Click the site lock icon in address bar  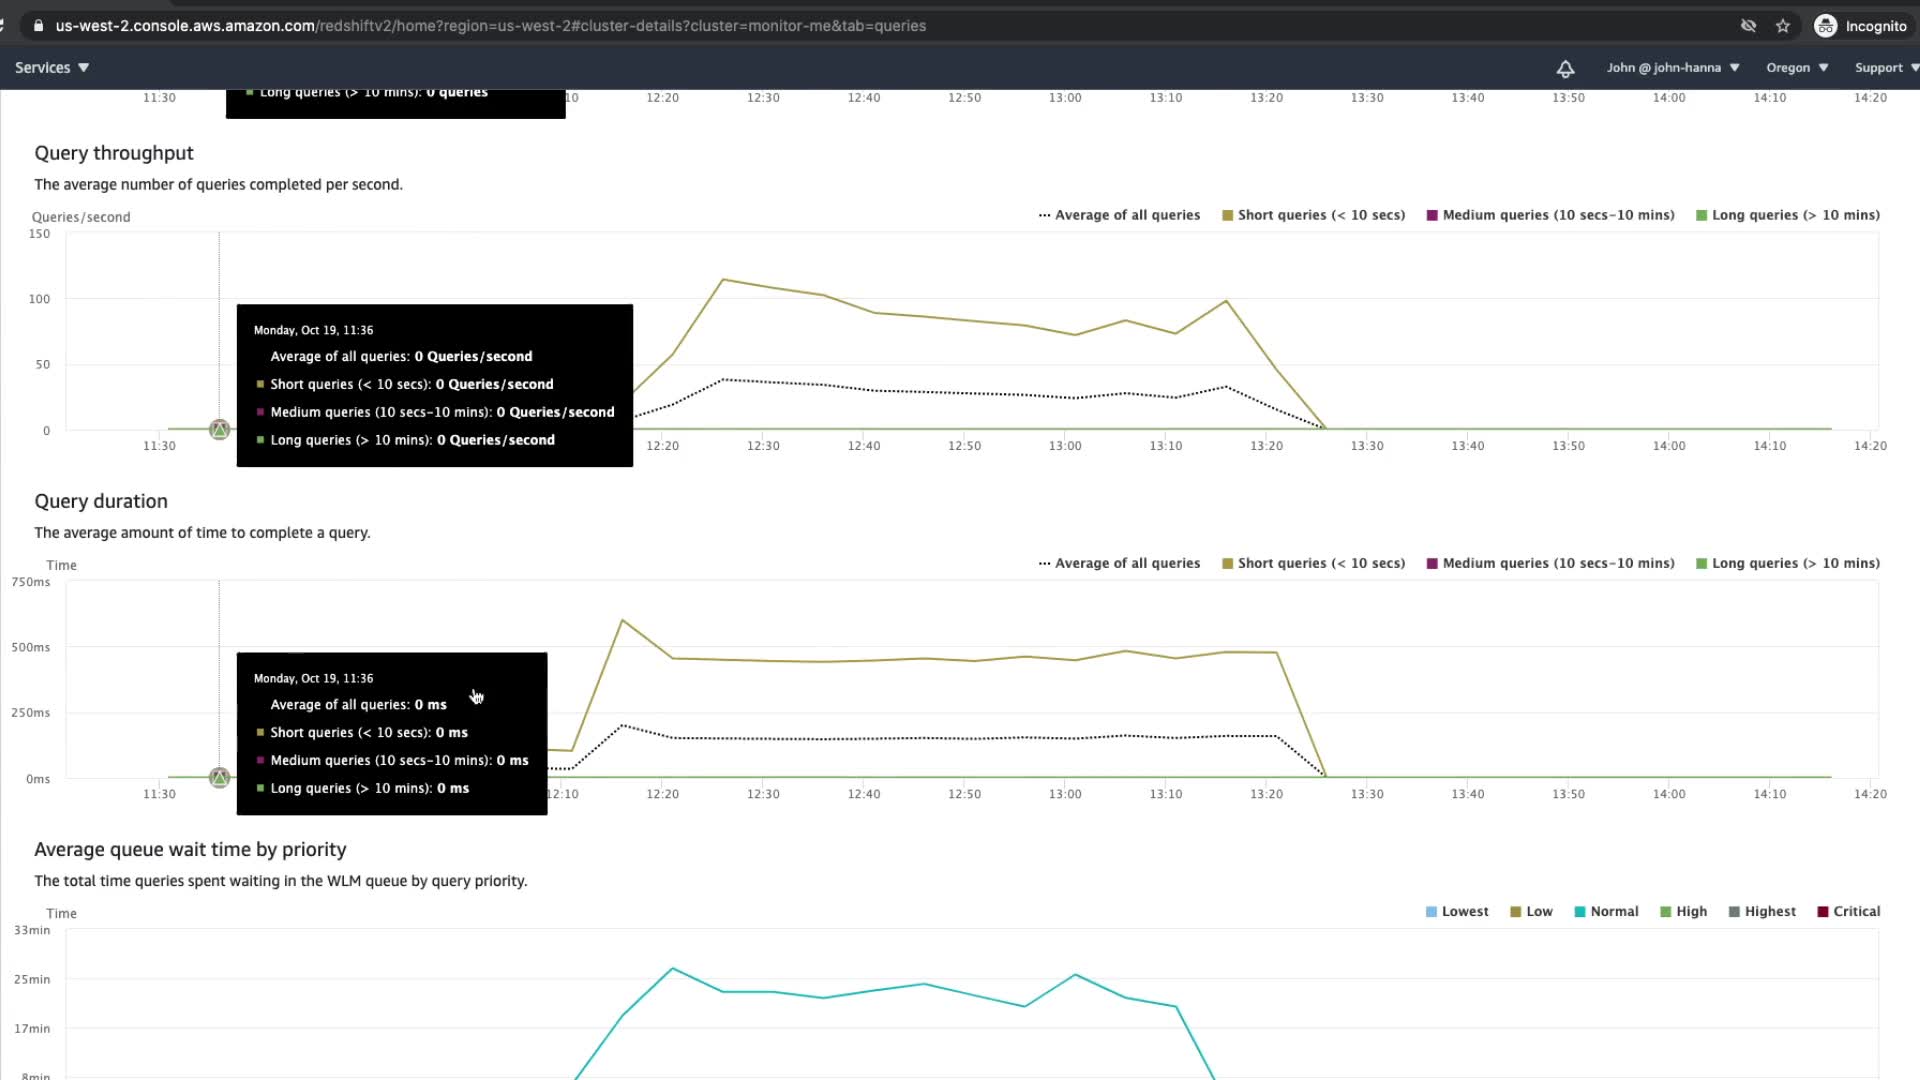(x=38, y=26)
